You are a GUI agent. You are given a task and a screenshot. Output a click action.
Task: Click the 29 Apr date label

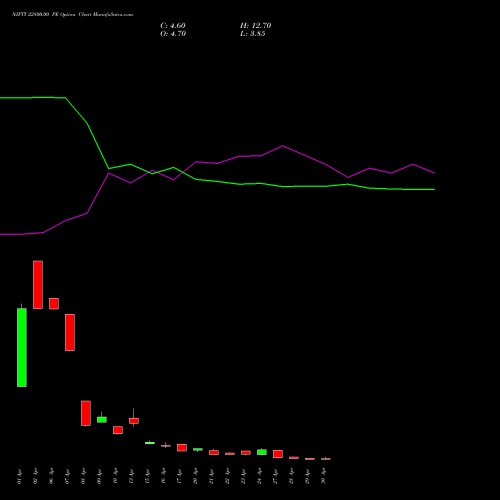coord(307,476)
